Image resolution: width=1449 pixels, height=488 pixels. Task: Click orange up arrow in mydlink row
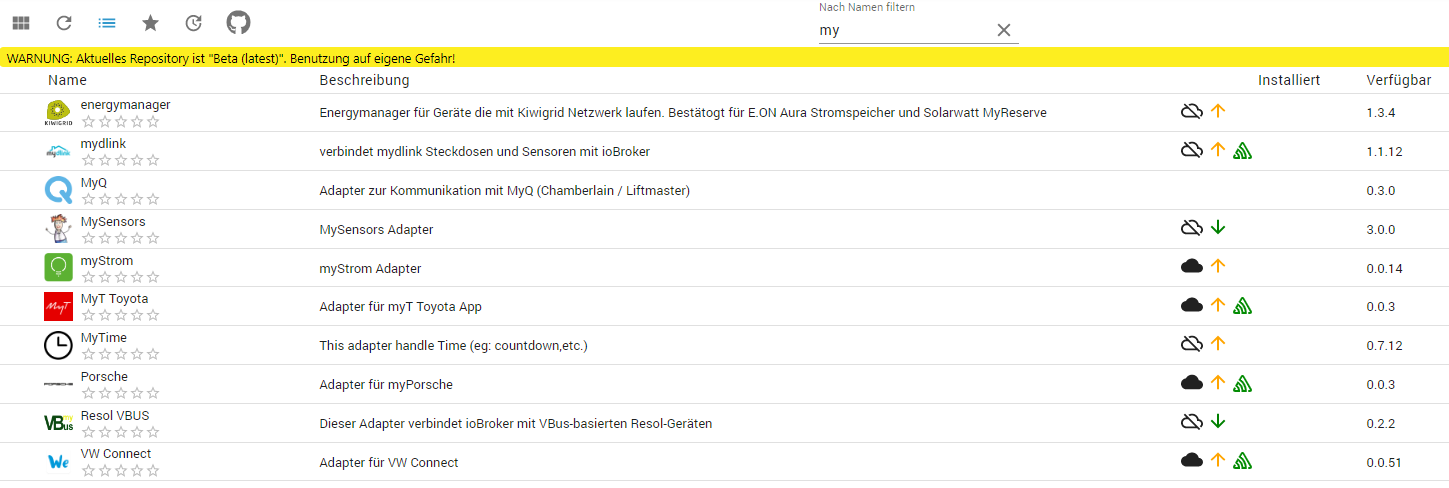[1217, 150]
